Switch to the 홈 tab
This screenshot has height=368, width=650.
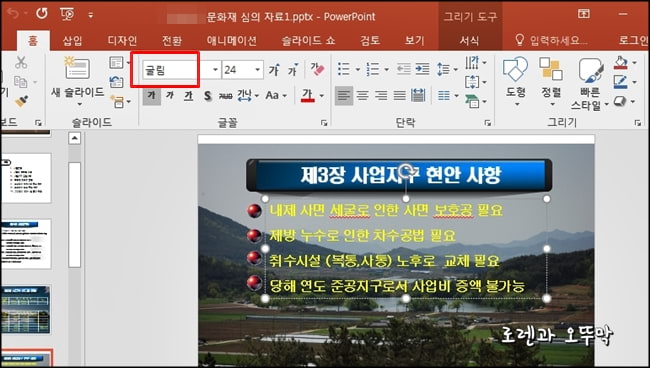click(33, 41)
